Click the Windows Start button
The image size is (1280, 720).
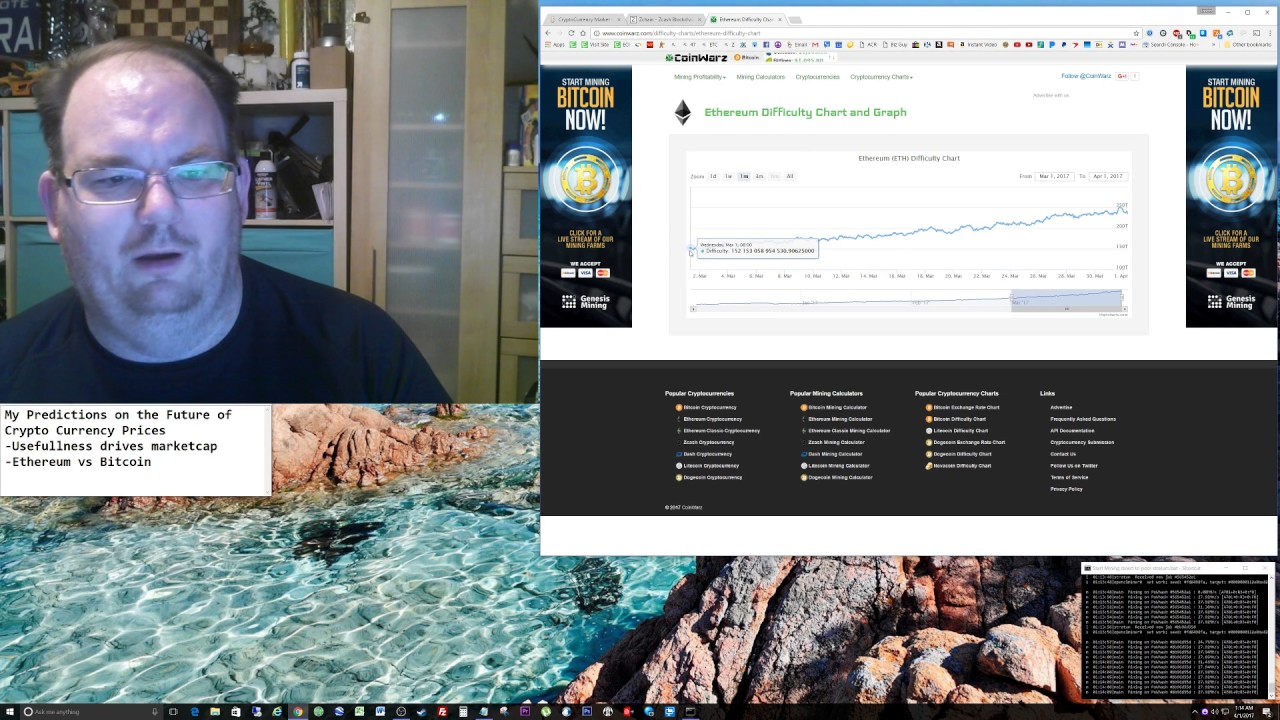[x=12, y=711]
